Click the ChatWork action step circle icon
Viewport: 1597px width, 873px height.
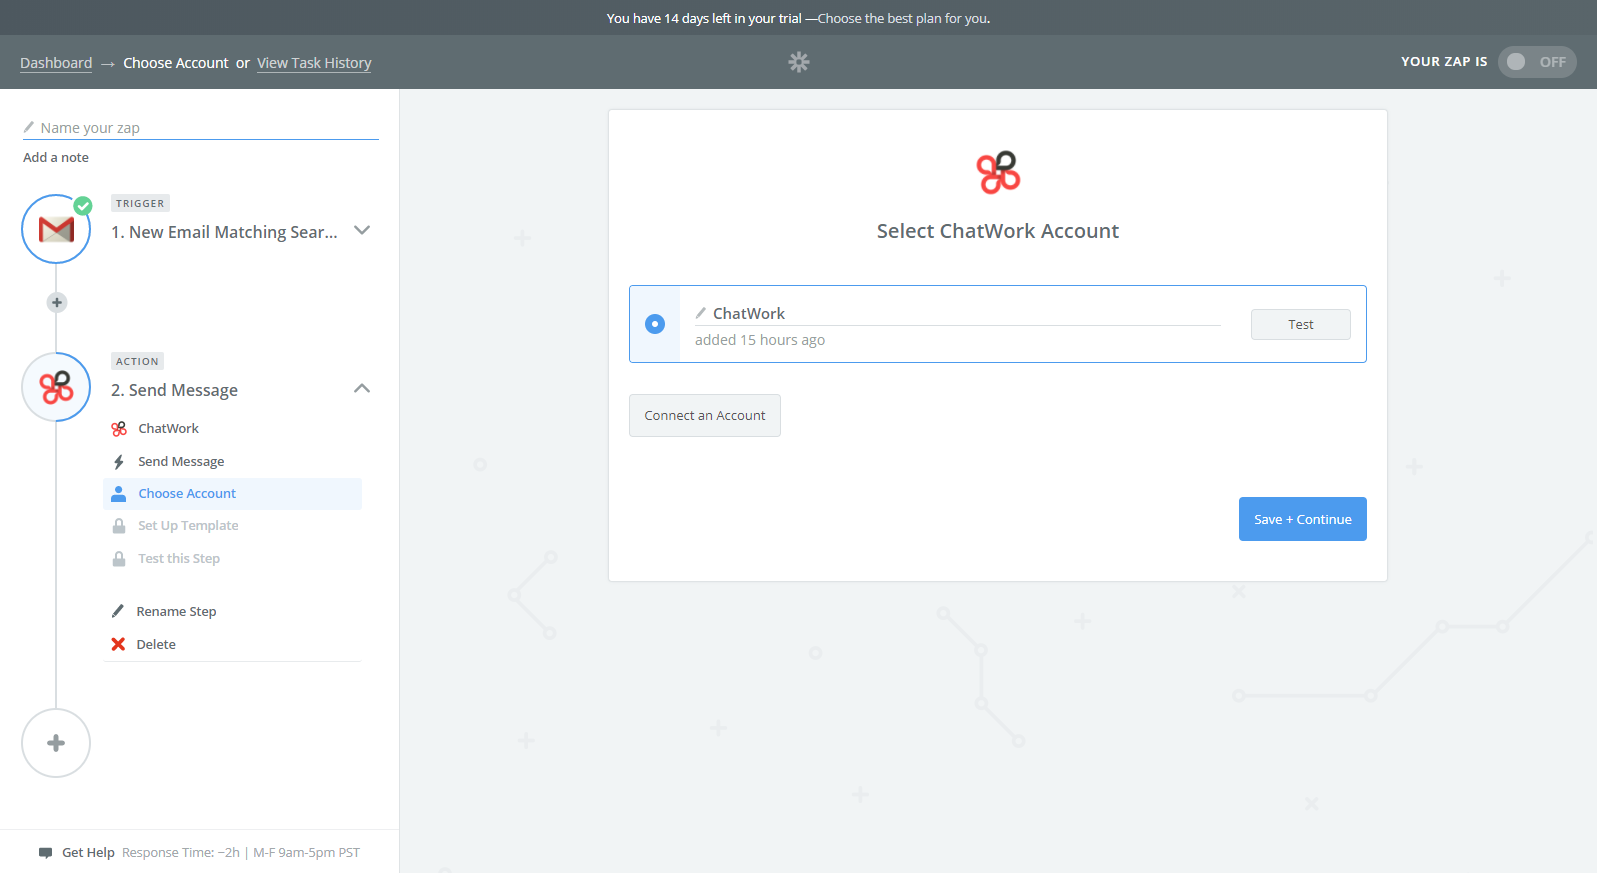pos(56,387)
